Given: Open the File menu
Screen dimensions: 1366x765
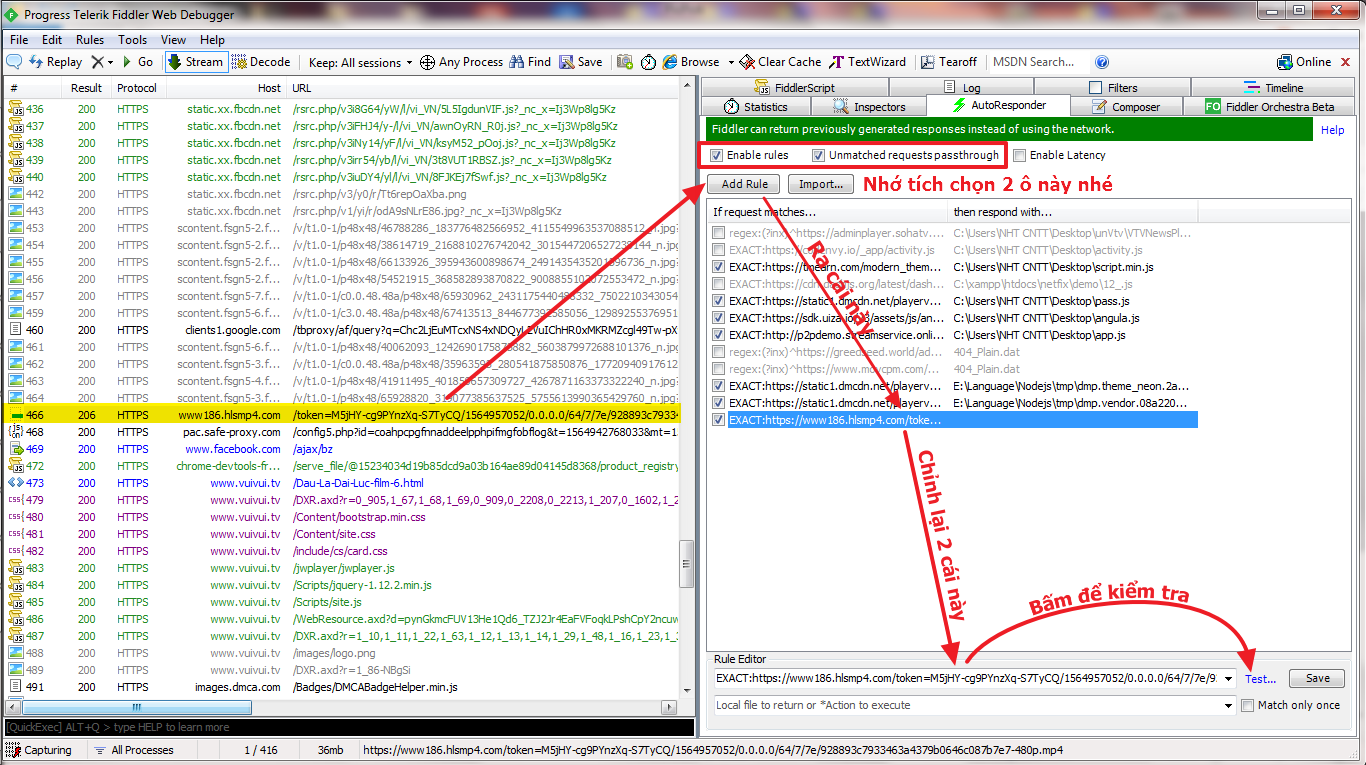Looking at the screenshot, I should (x=19, y=40).
